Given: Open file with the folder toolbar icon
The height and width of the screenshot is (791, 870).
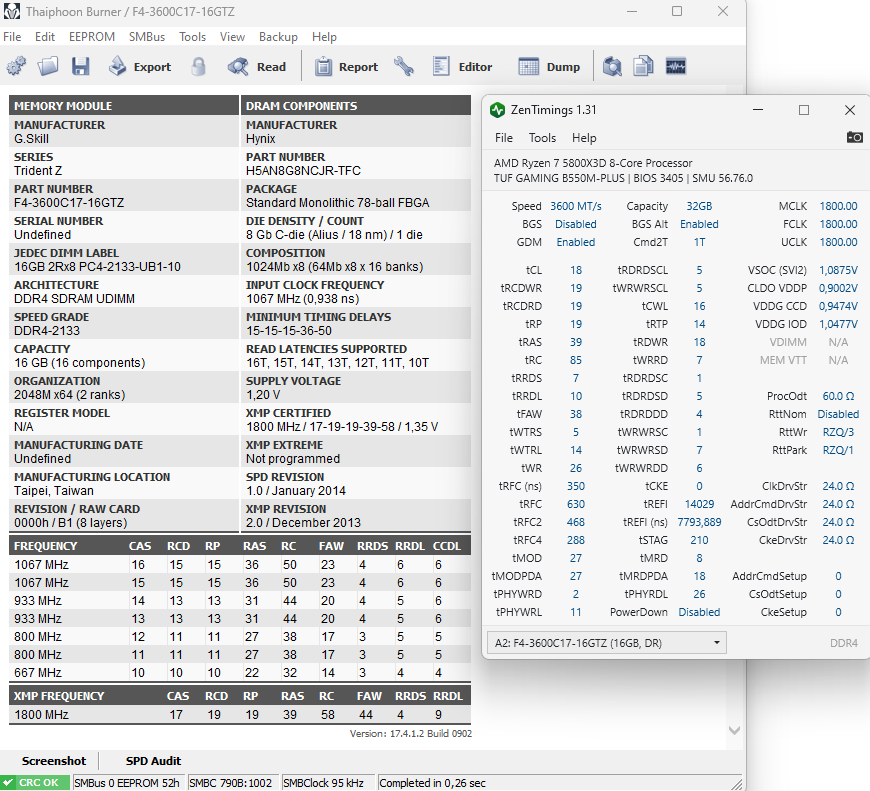Looking at the screenshot, I should tap(48, 67).
